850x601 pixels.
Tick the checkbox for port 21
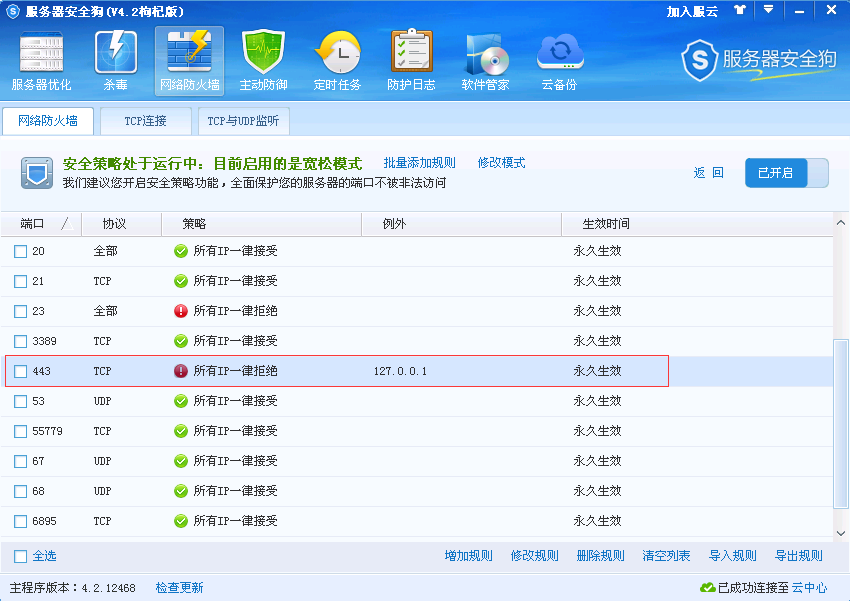[21, 281]
